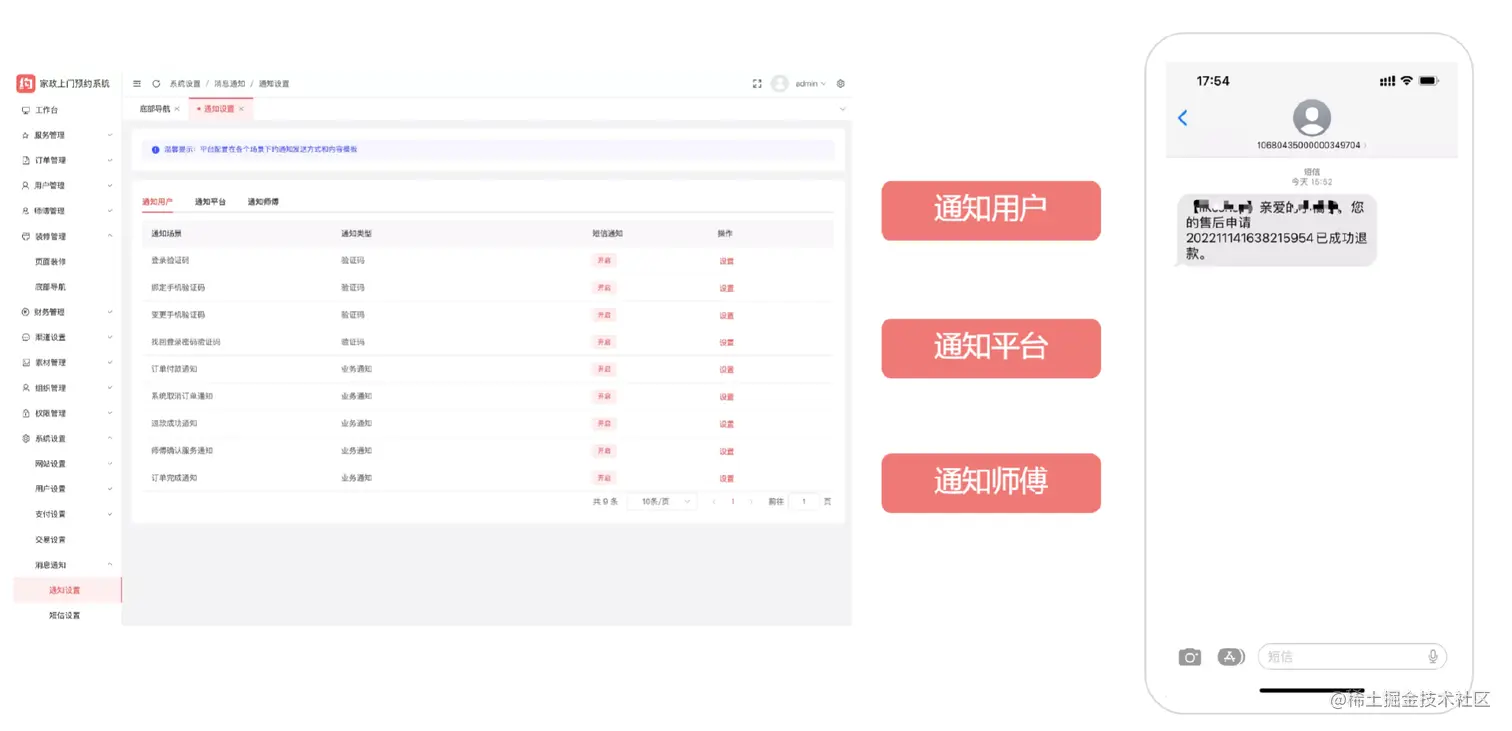The image size is (1512, 731).
Task: Expand the 用户设置 submenu chevron
Action: click(110, 489)
